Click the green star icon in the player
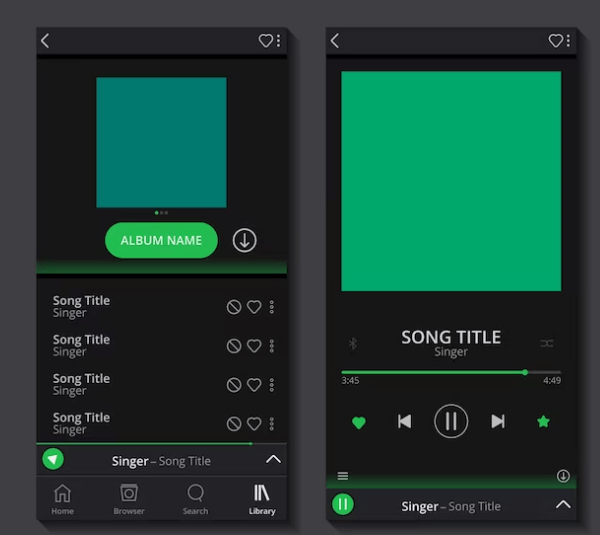 tap(543, 422)
